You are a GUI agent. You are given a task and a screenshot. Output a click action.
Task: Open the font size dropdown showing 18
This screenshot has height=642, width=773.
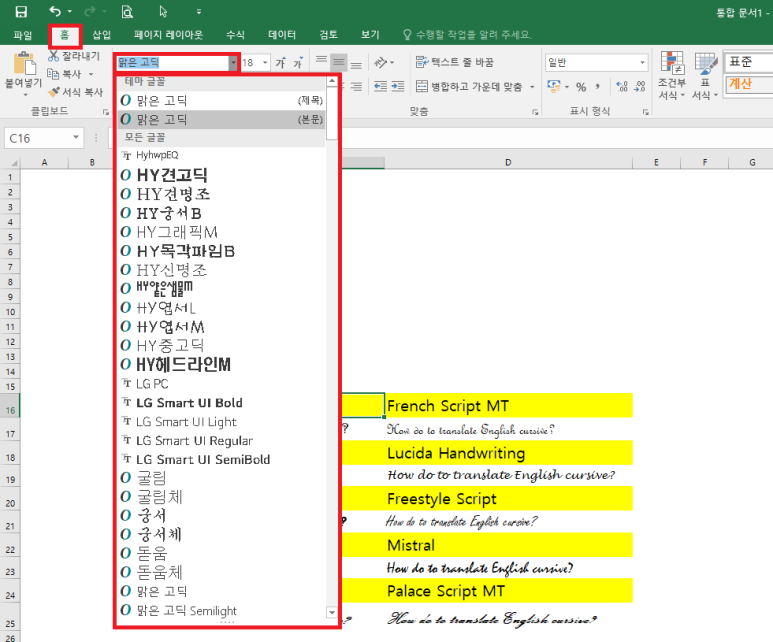click(265, 63)
